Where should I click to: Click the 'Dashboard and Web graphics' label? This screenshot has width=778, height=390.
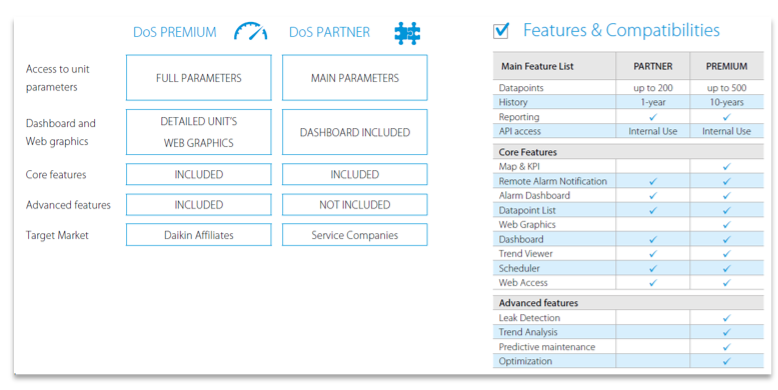61,132
